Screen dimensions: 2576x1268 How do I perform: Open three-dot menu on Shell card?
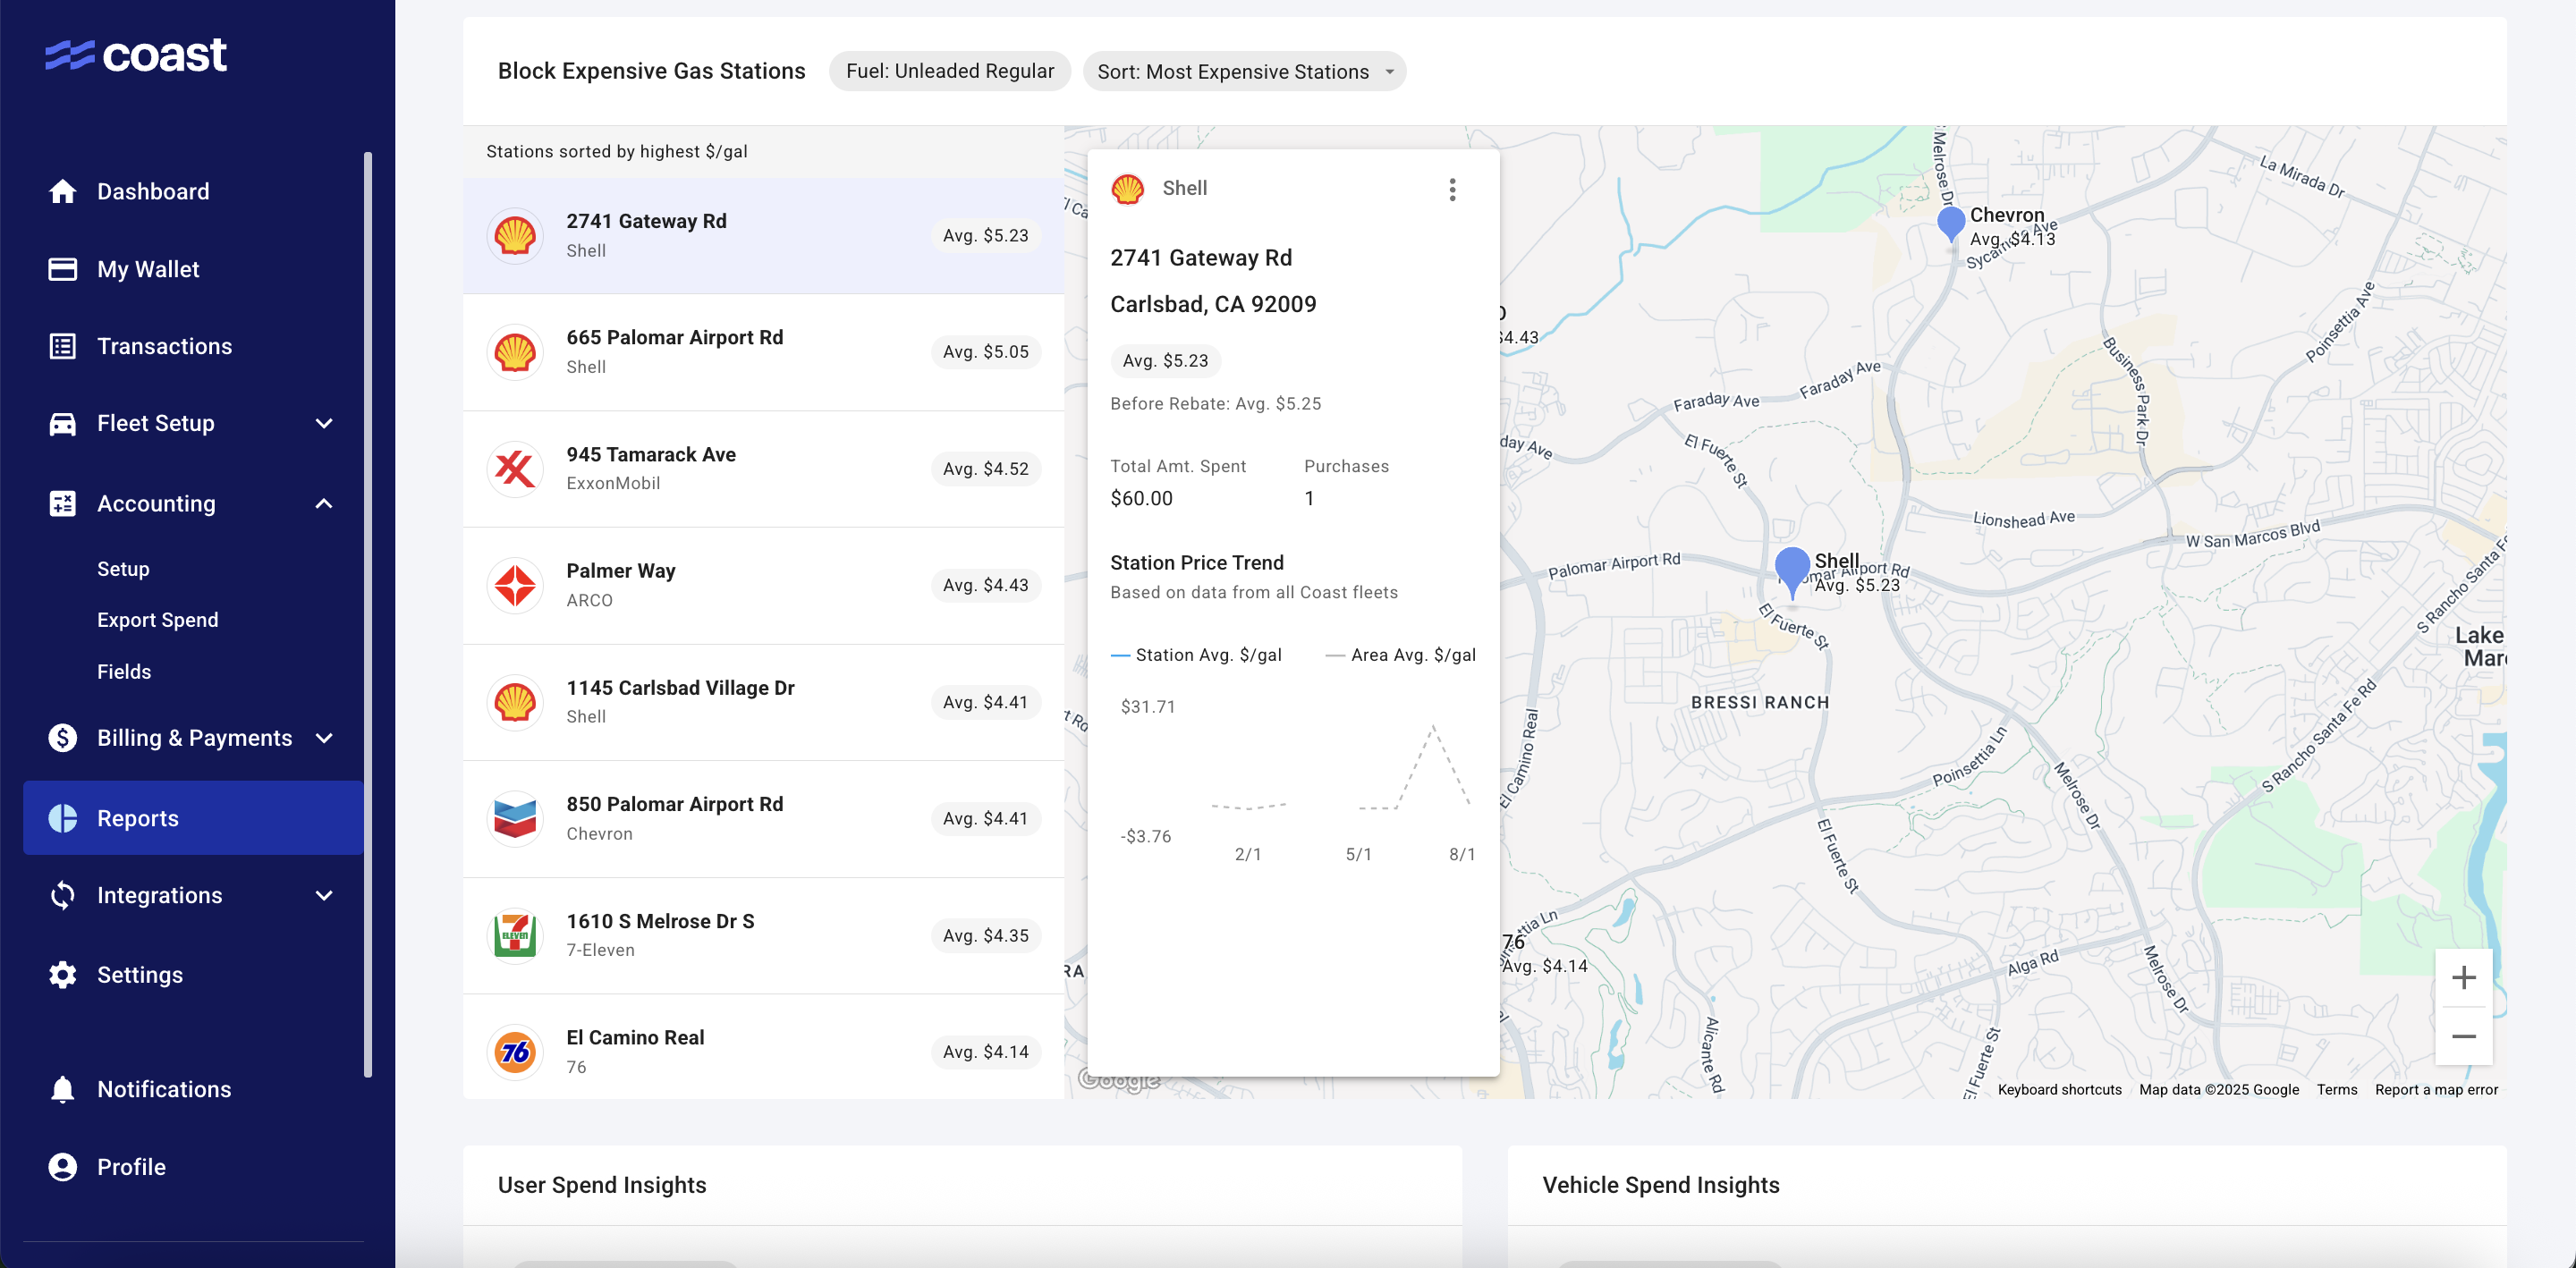pyautogui.click(x=1452, y=189)
